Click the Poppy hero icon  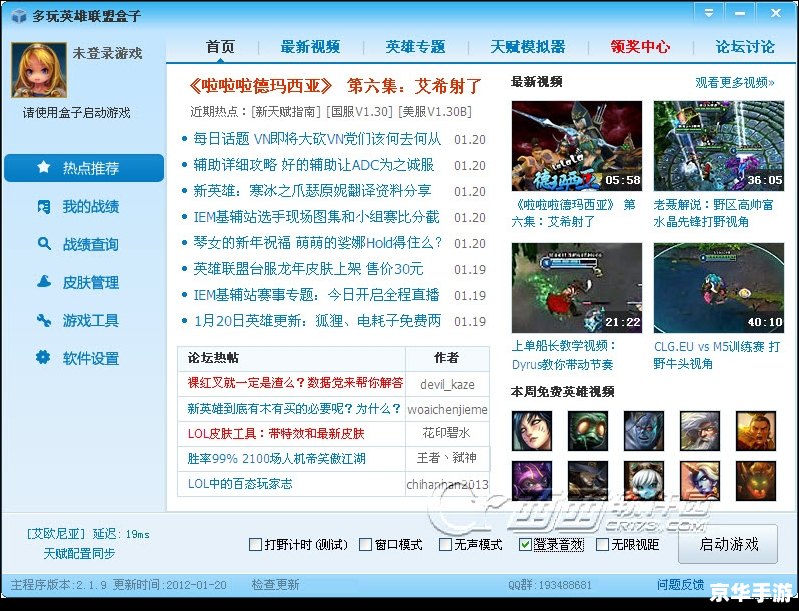(x=644, y=481)
